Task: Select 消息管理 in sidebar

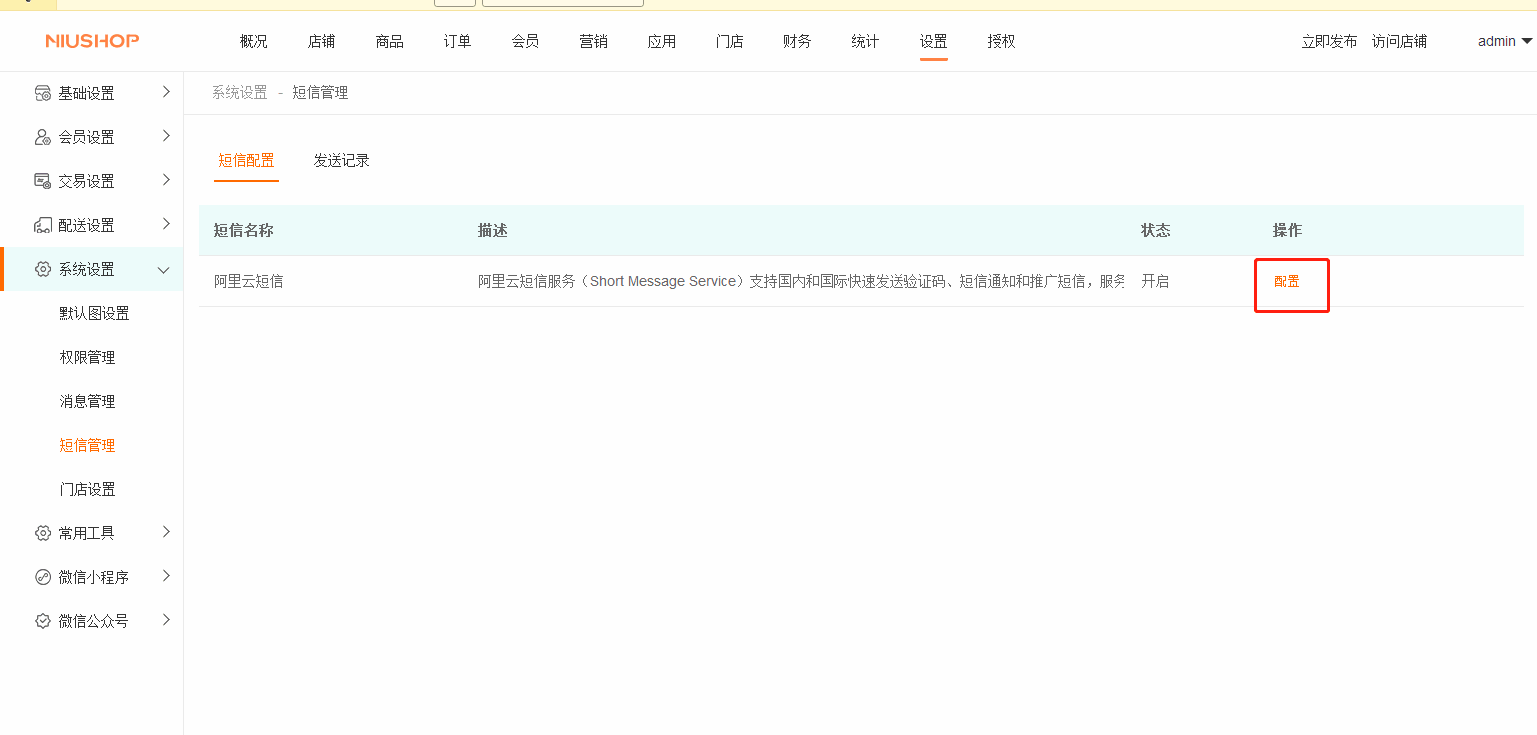Action: point(87,402)
